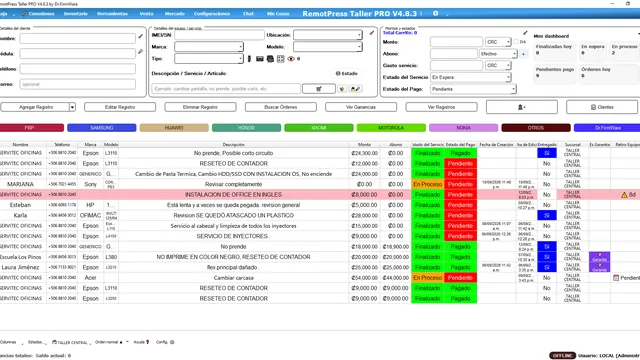Click the pattern grid icon beside the printer icon
This screenshot has width=640, height=360.
pyautogui.click(x=280, y=59)
